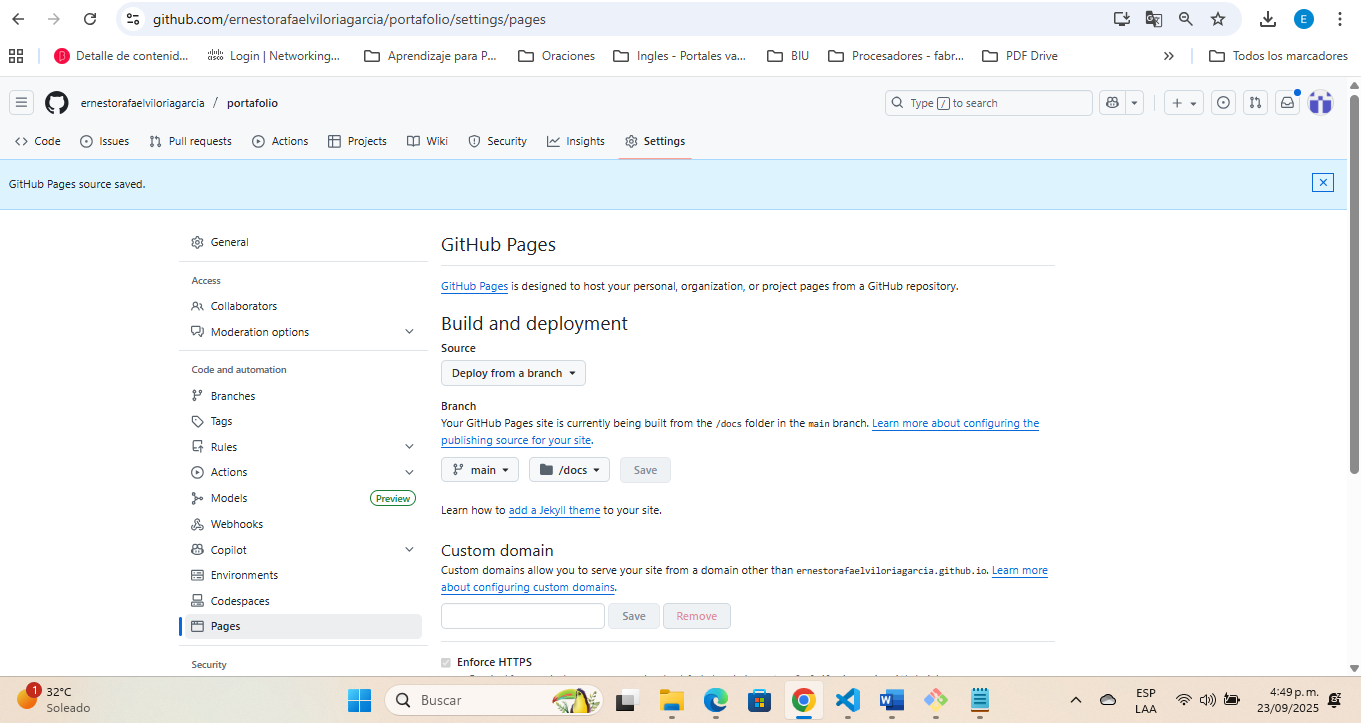Open the /docs folder dropdown
This screenshot has width=1361, height=723.
pos(569,470)
